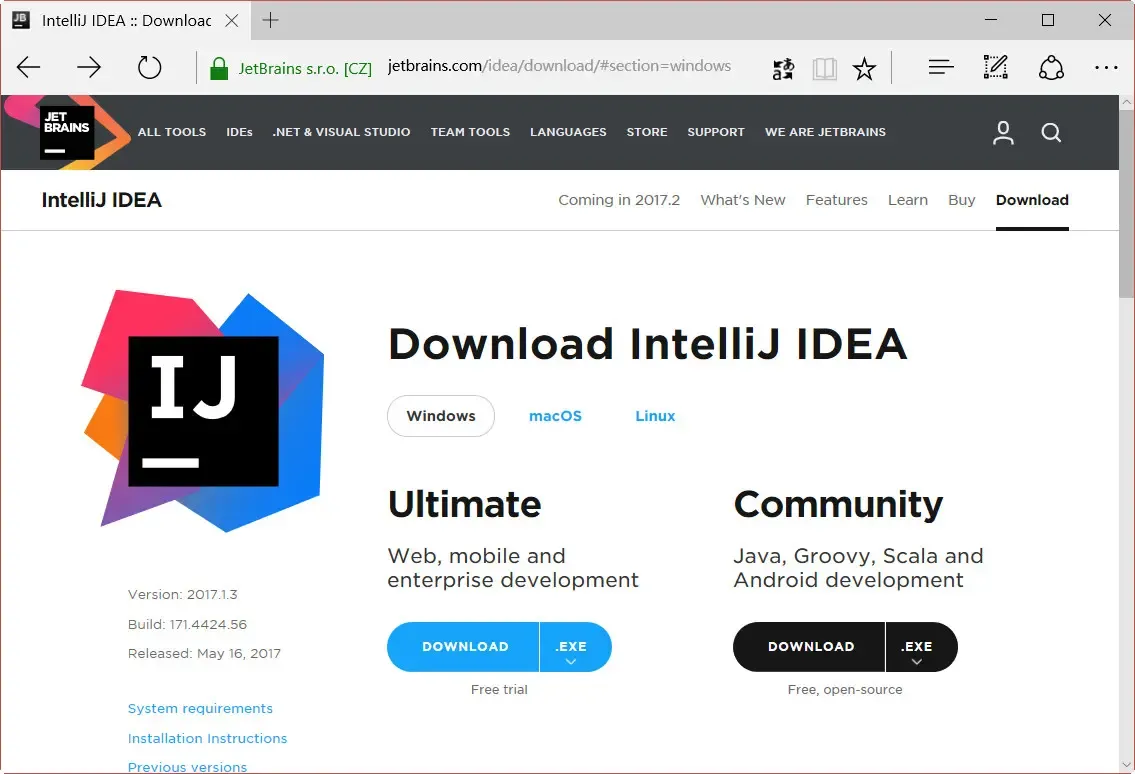Click the JetBrains logo

tap(67, 132)
